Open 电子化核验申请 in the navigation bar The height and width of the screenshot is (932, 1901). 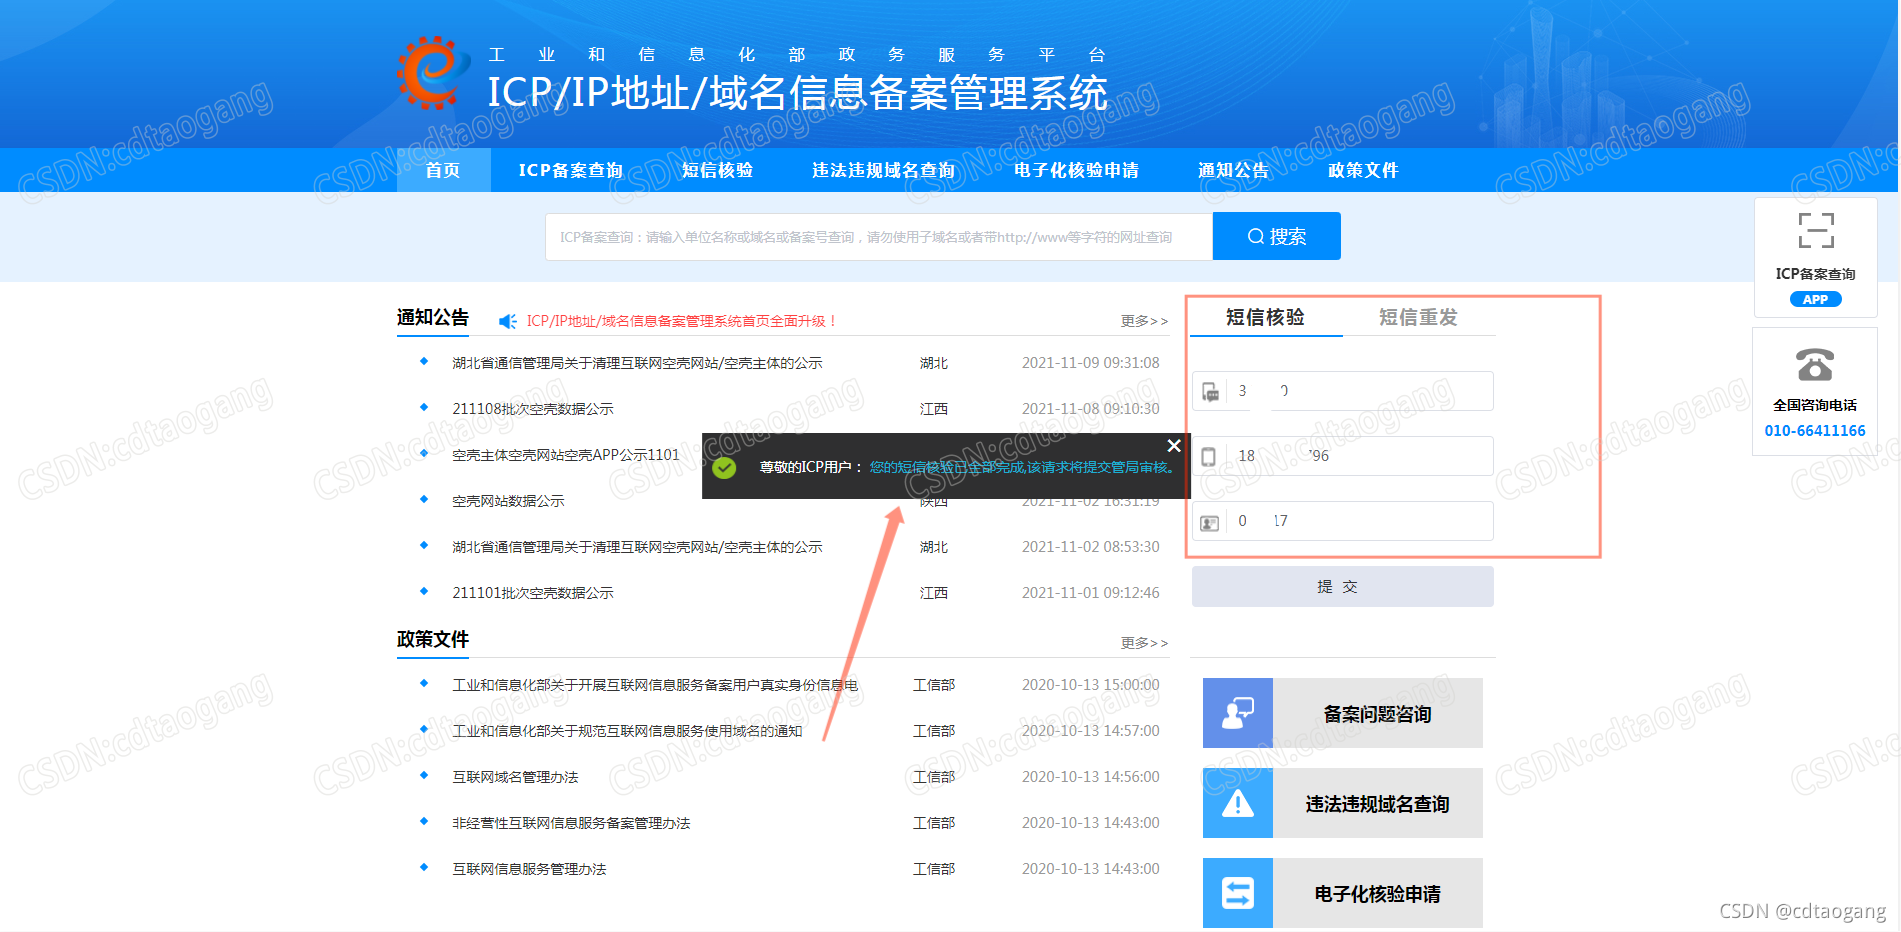coord(1076,170)
